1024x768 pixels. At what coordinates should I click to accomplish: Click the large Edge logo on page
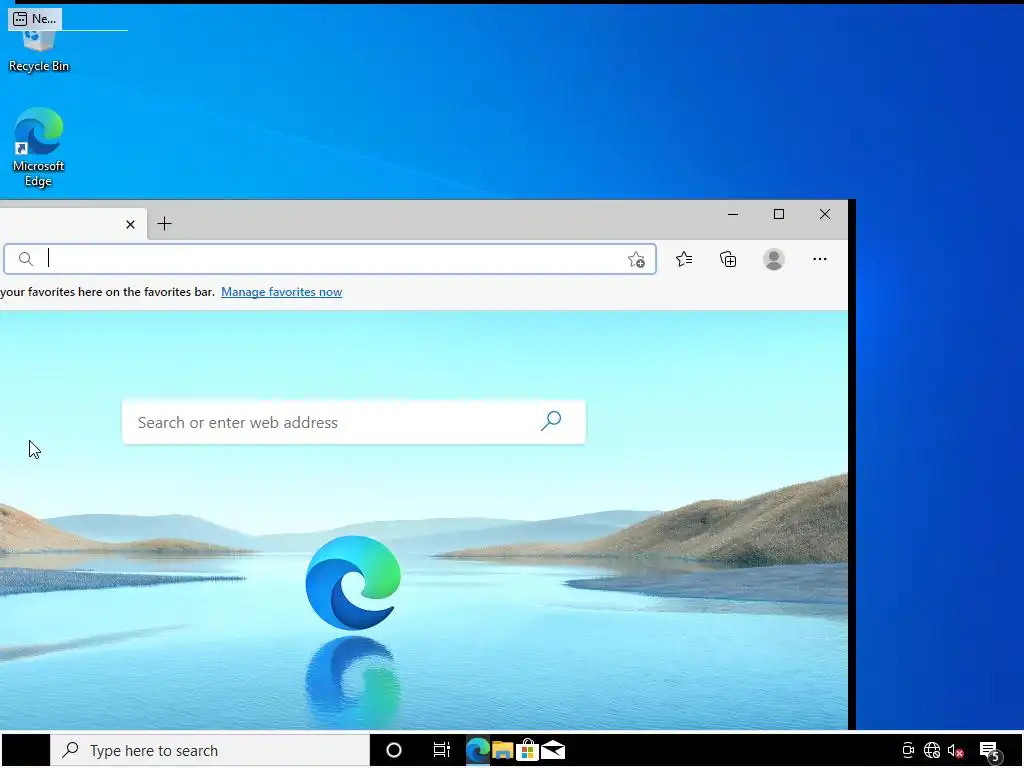(x=353, y=583)
